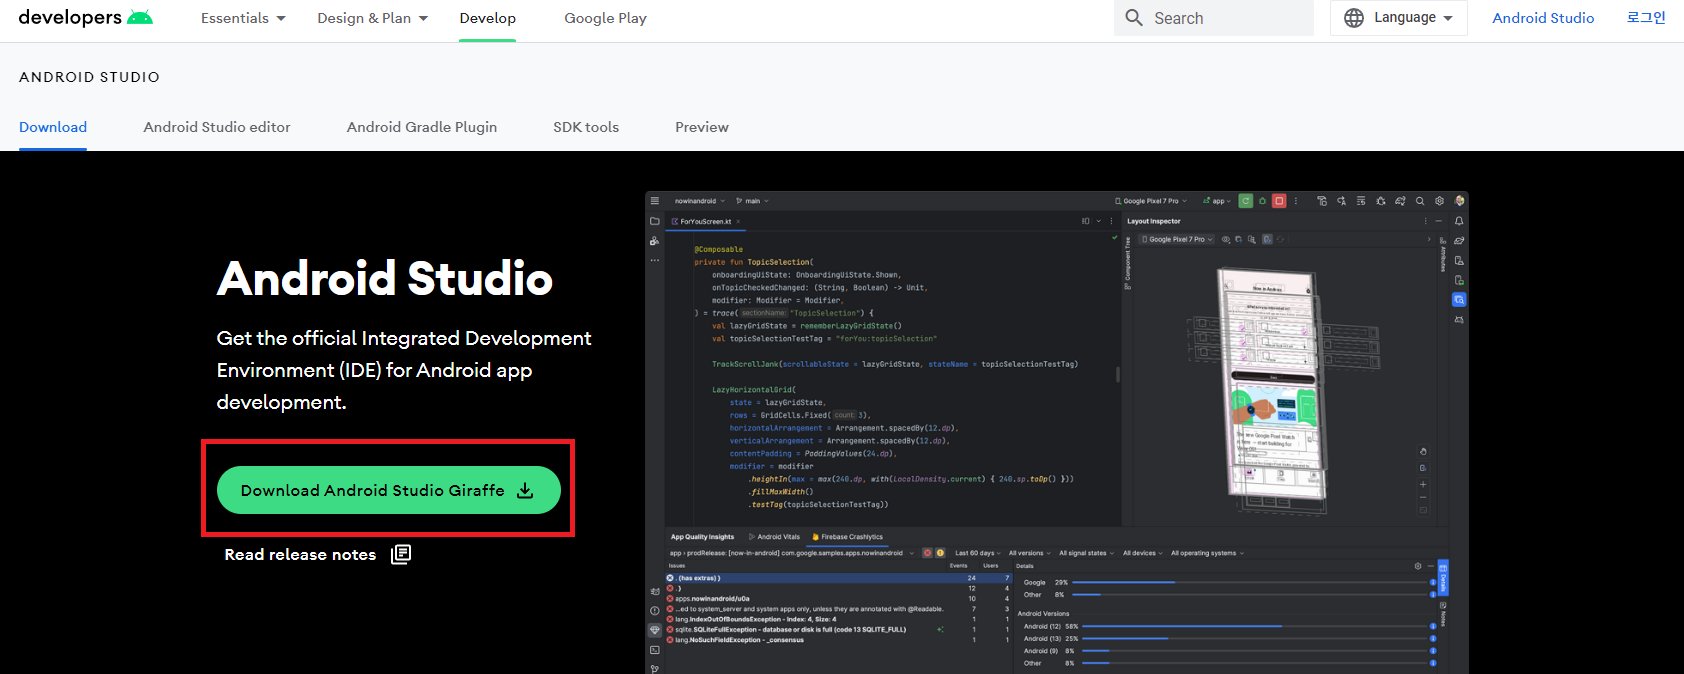Switch to the Android Gradle Plugin tab
The height and width of the screenshot is (674, 1684).
pyautogui.click(x=422, y=127)
